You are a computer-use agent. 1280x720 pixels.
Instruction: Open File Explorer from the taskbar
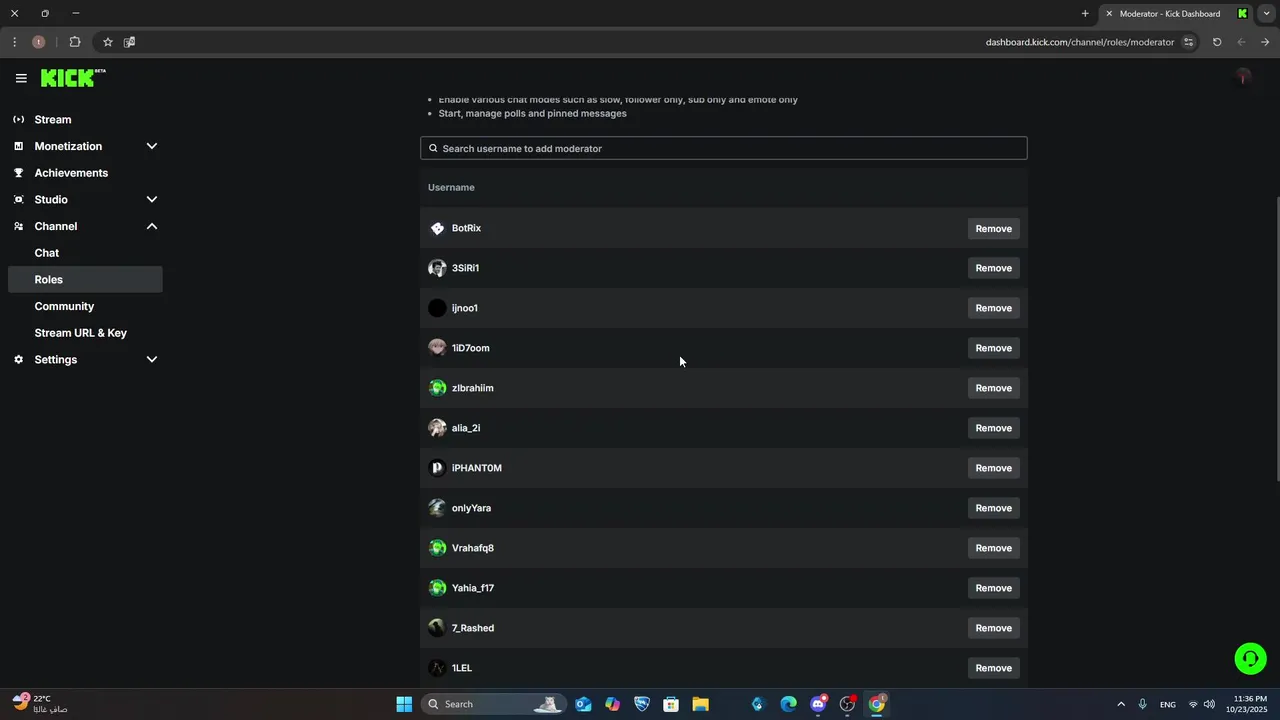pos(700,704)
